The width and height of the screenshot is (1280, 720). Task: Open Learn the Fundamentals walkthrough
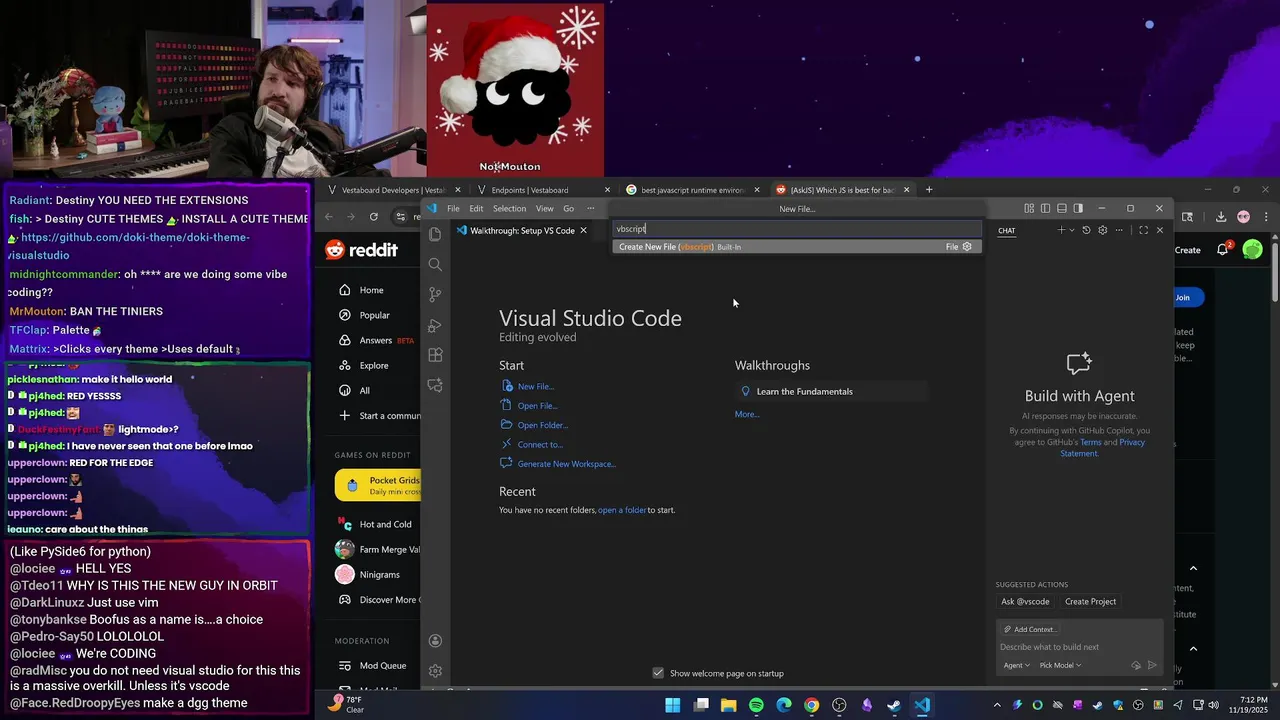click(831, 391)
